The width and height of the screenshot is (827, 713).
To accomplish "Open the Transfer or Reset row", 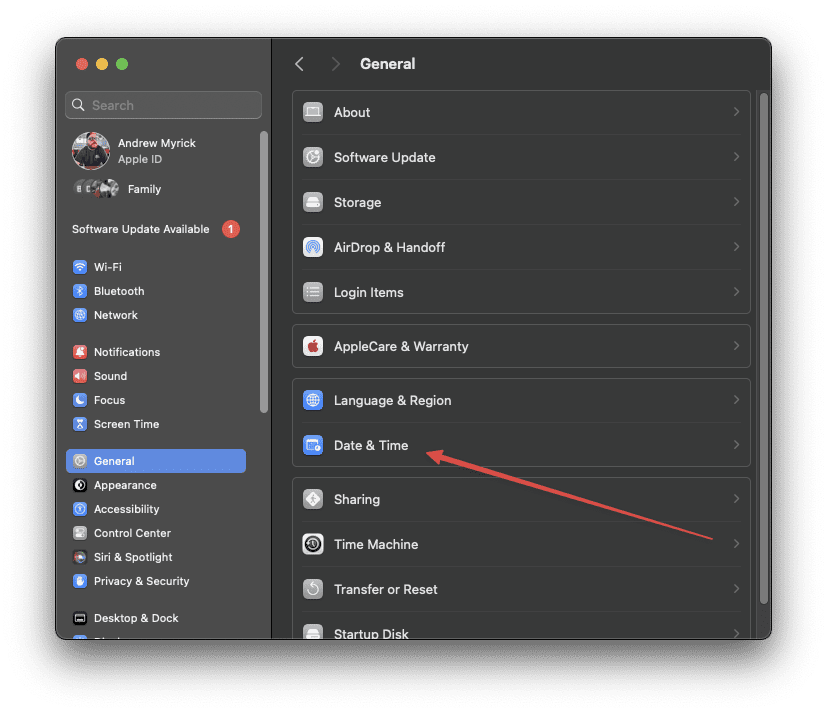I will pyautogui.click(x=521, y=589).
